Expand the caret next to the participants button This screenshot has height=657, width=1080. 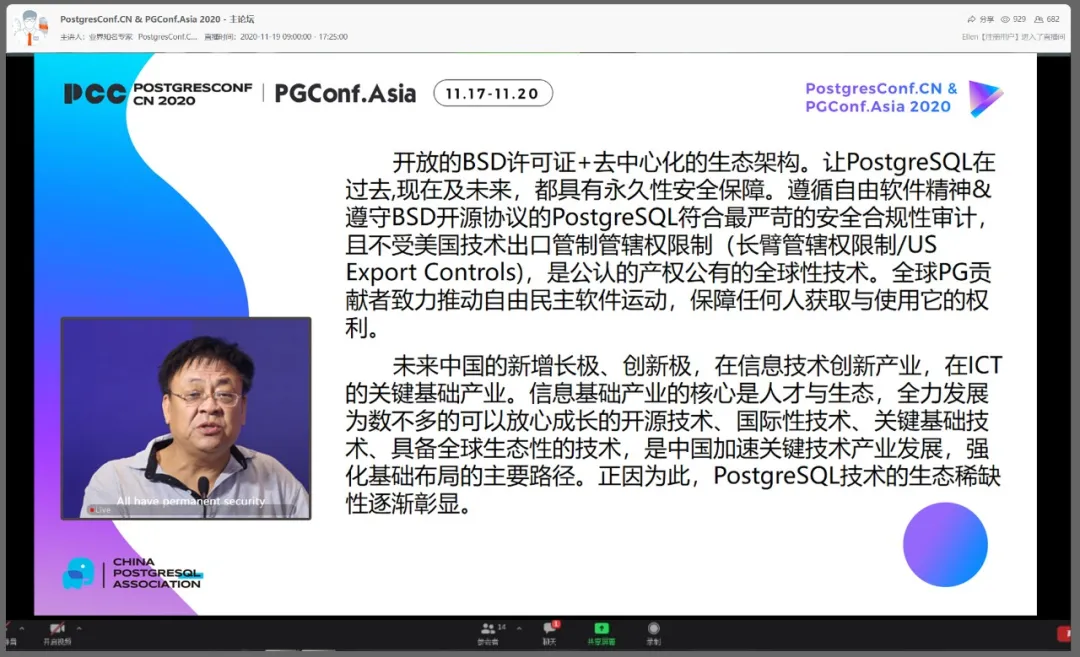coord(519,628)
